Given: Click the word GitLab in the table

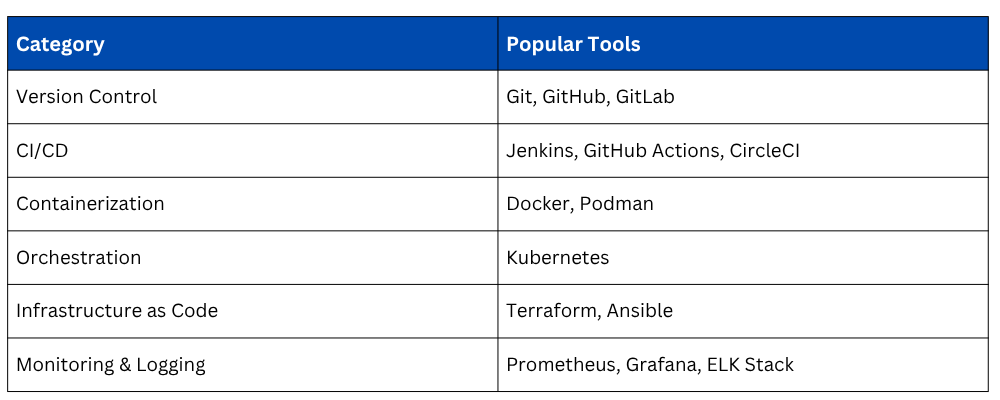Looking at the screenshot, I should [646, 97].
